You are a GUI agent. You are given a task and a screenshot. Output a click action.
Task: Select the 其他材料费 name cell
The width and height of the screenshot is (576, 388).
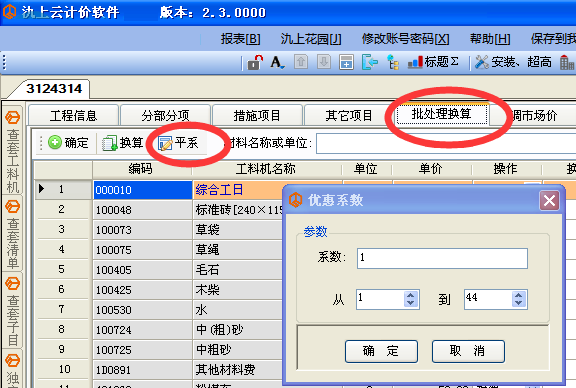point(238,369)
